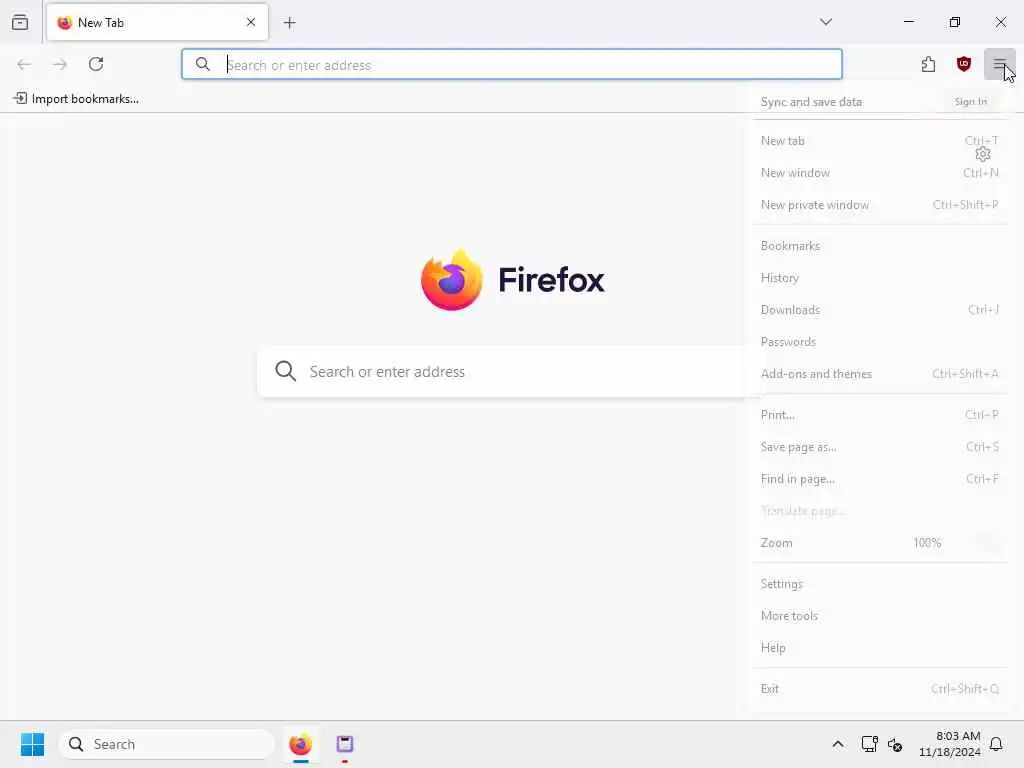Select the New Tab tab
This screenshot has width=1024, height=768.
tap(157, 22)
